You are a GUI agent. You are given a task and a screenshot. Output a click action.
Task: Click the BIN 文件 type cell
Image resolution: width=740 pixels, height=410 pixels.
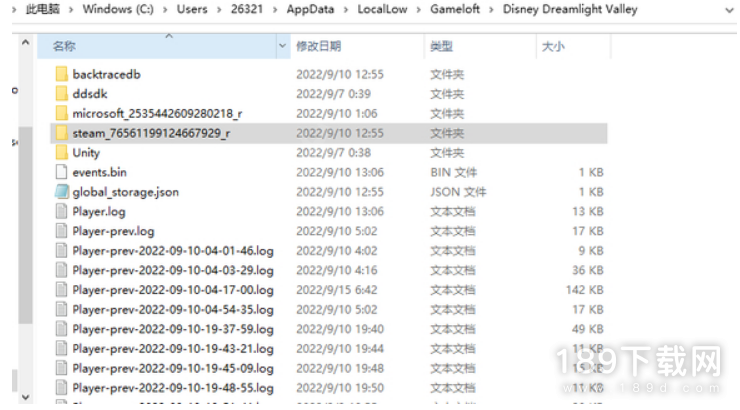454,172
